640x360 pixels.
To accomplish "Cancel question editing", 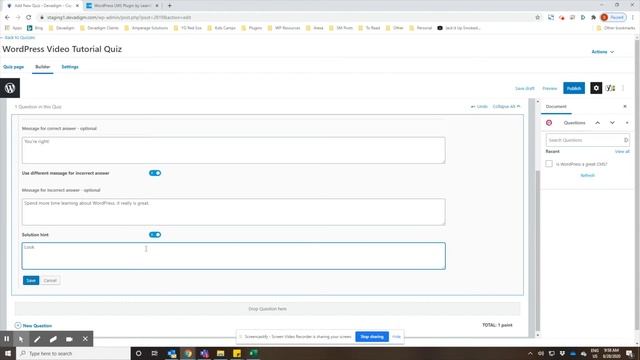I will [x=50, y=280].
